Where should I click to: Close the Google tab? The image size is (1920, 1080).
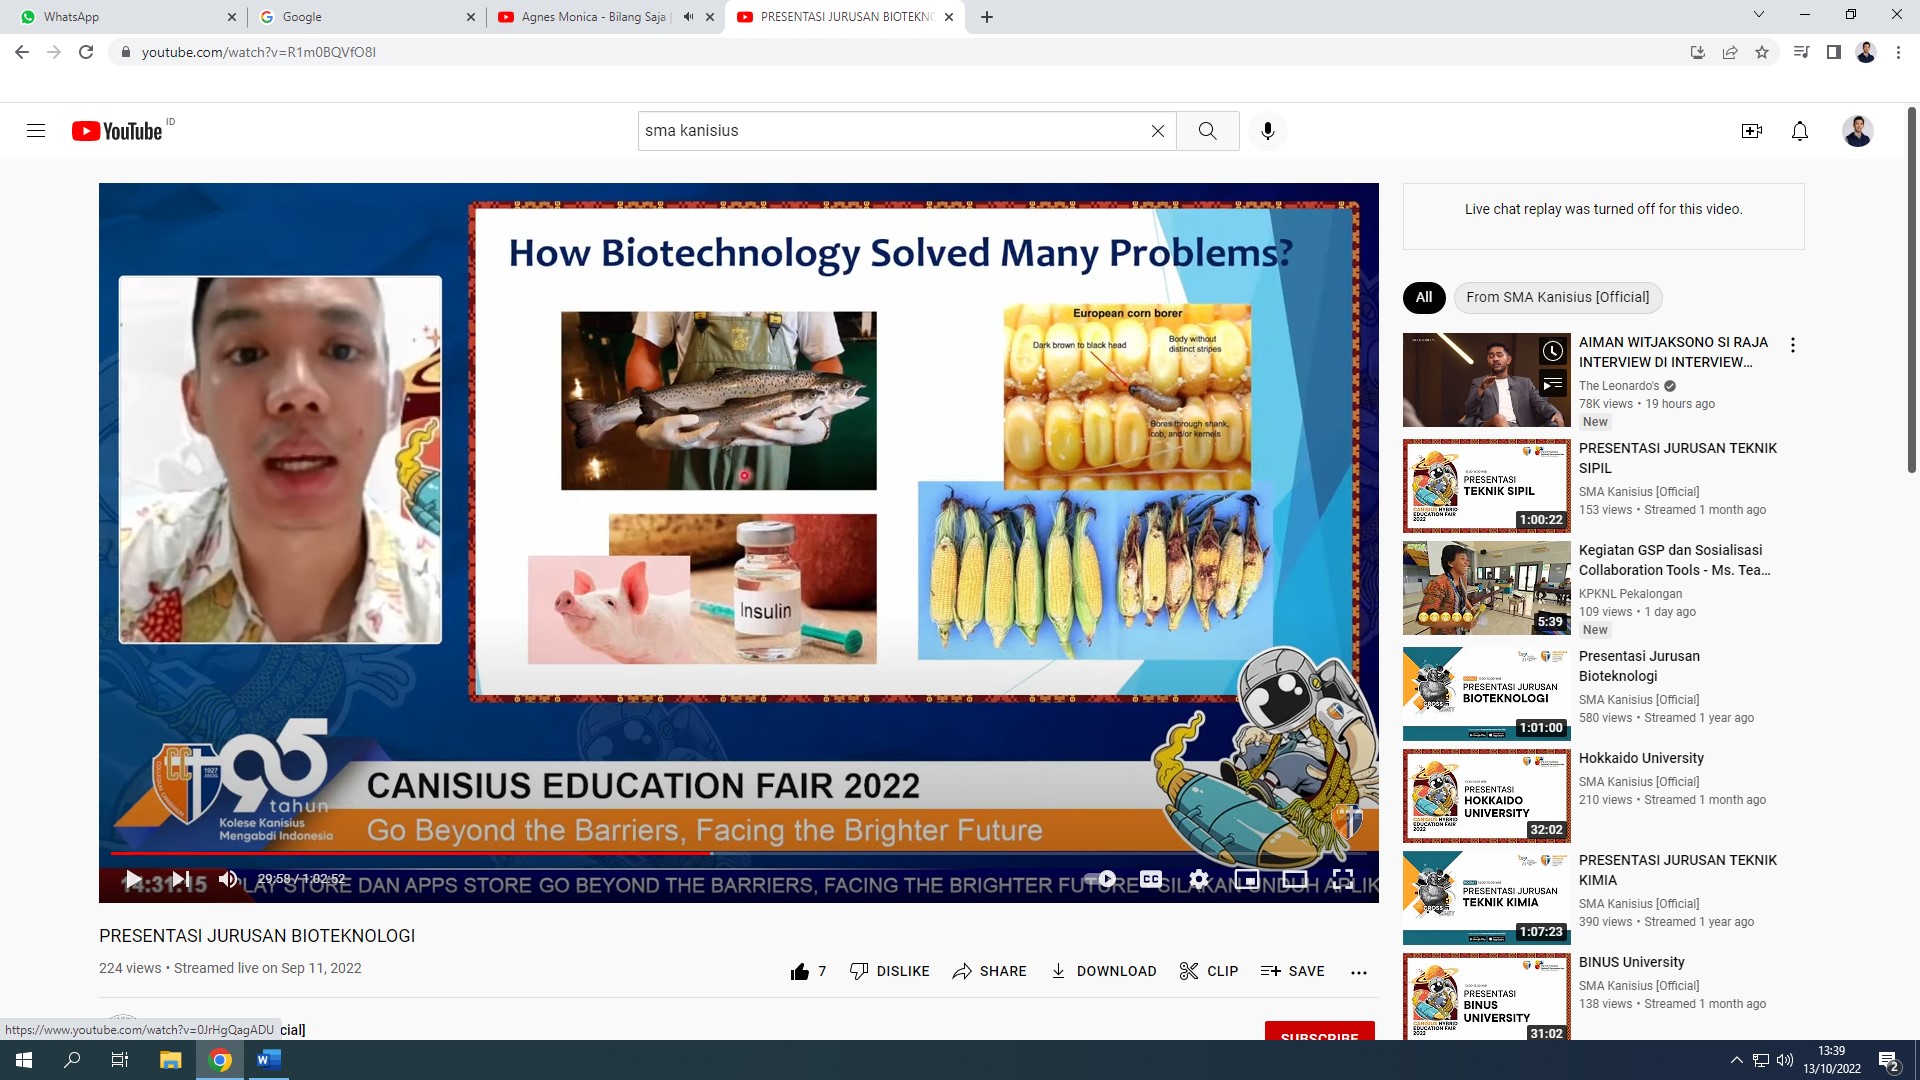pos(470,17)
